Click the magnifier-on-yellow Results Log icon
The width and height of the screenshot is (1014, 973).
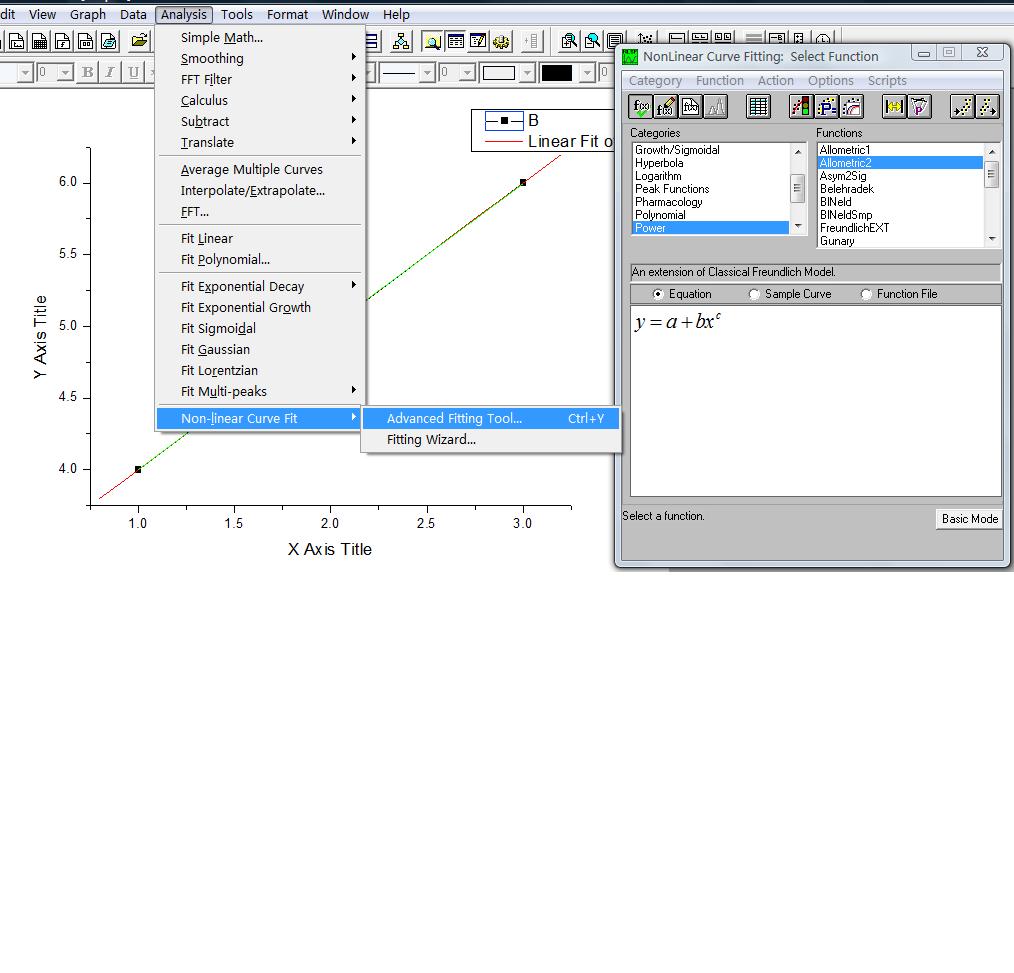432,42
